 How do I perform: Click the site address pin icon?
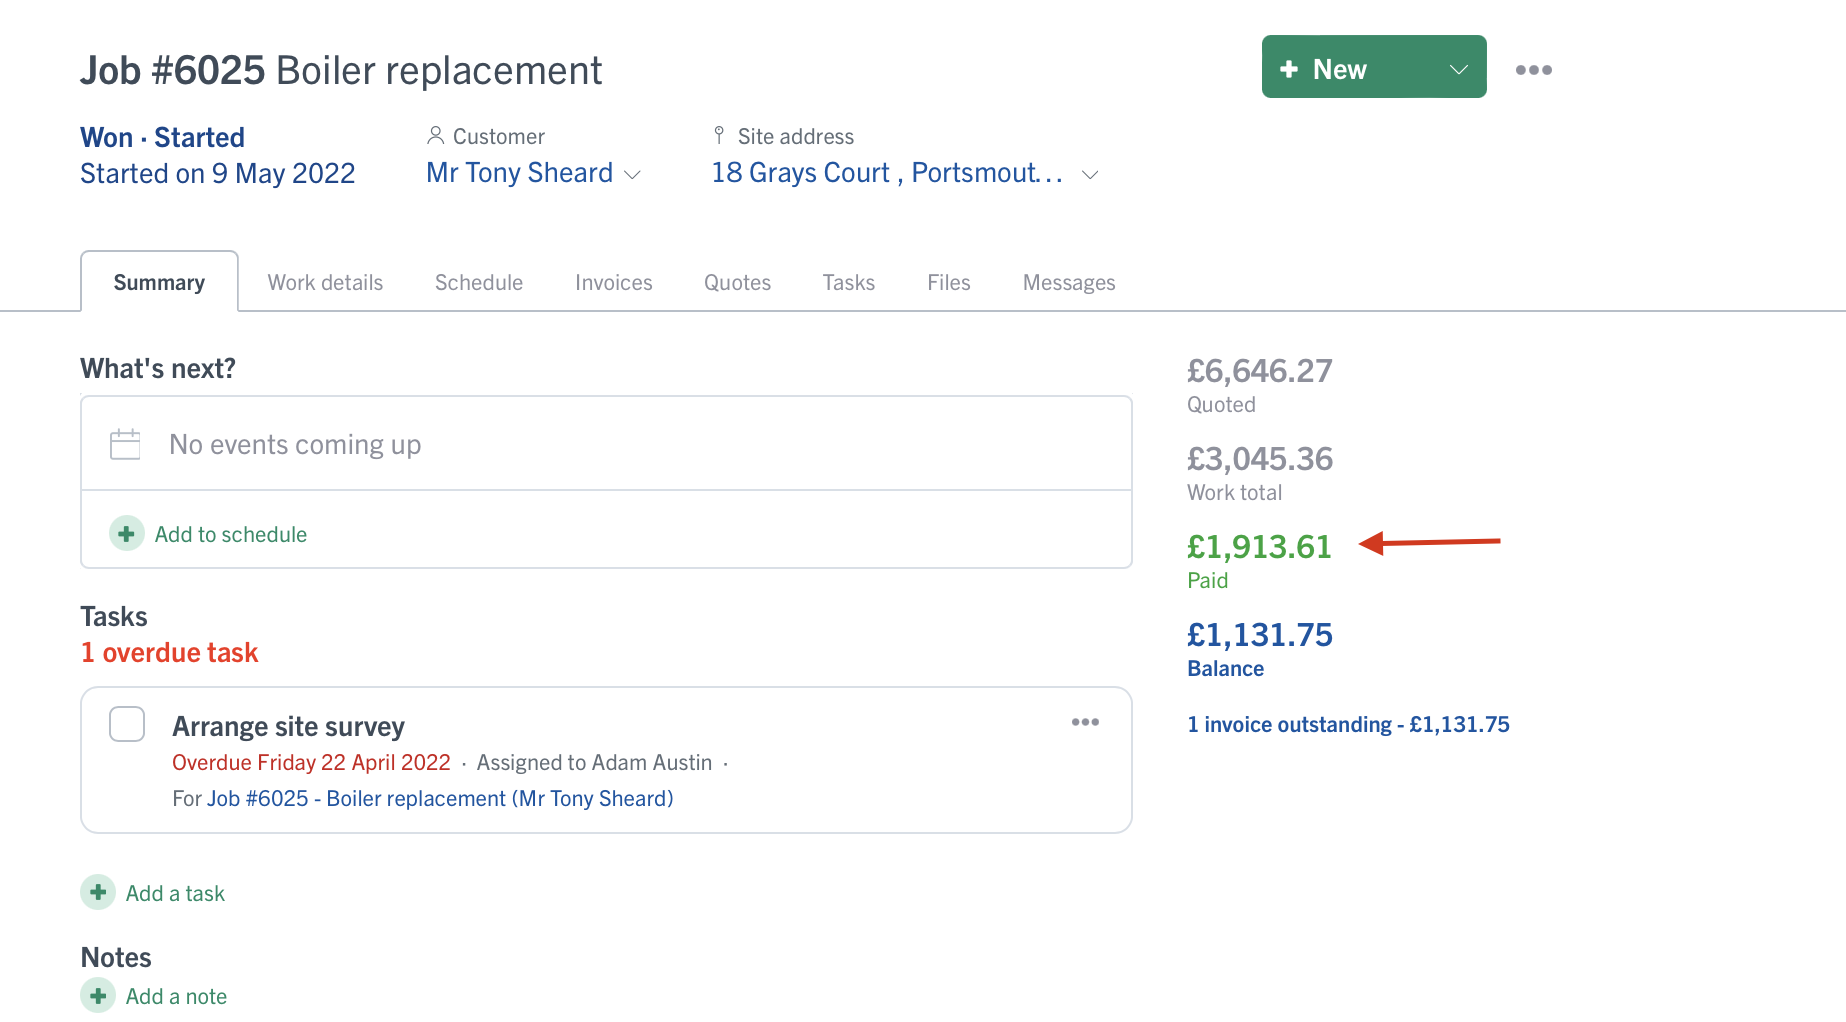click(x=719, y=135)
